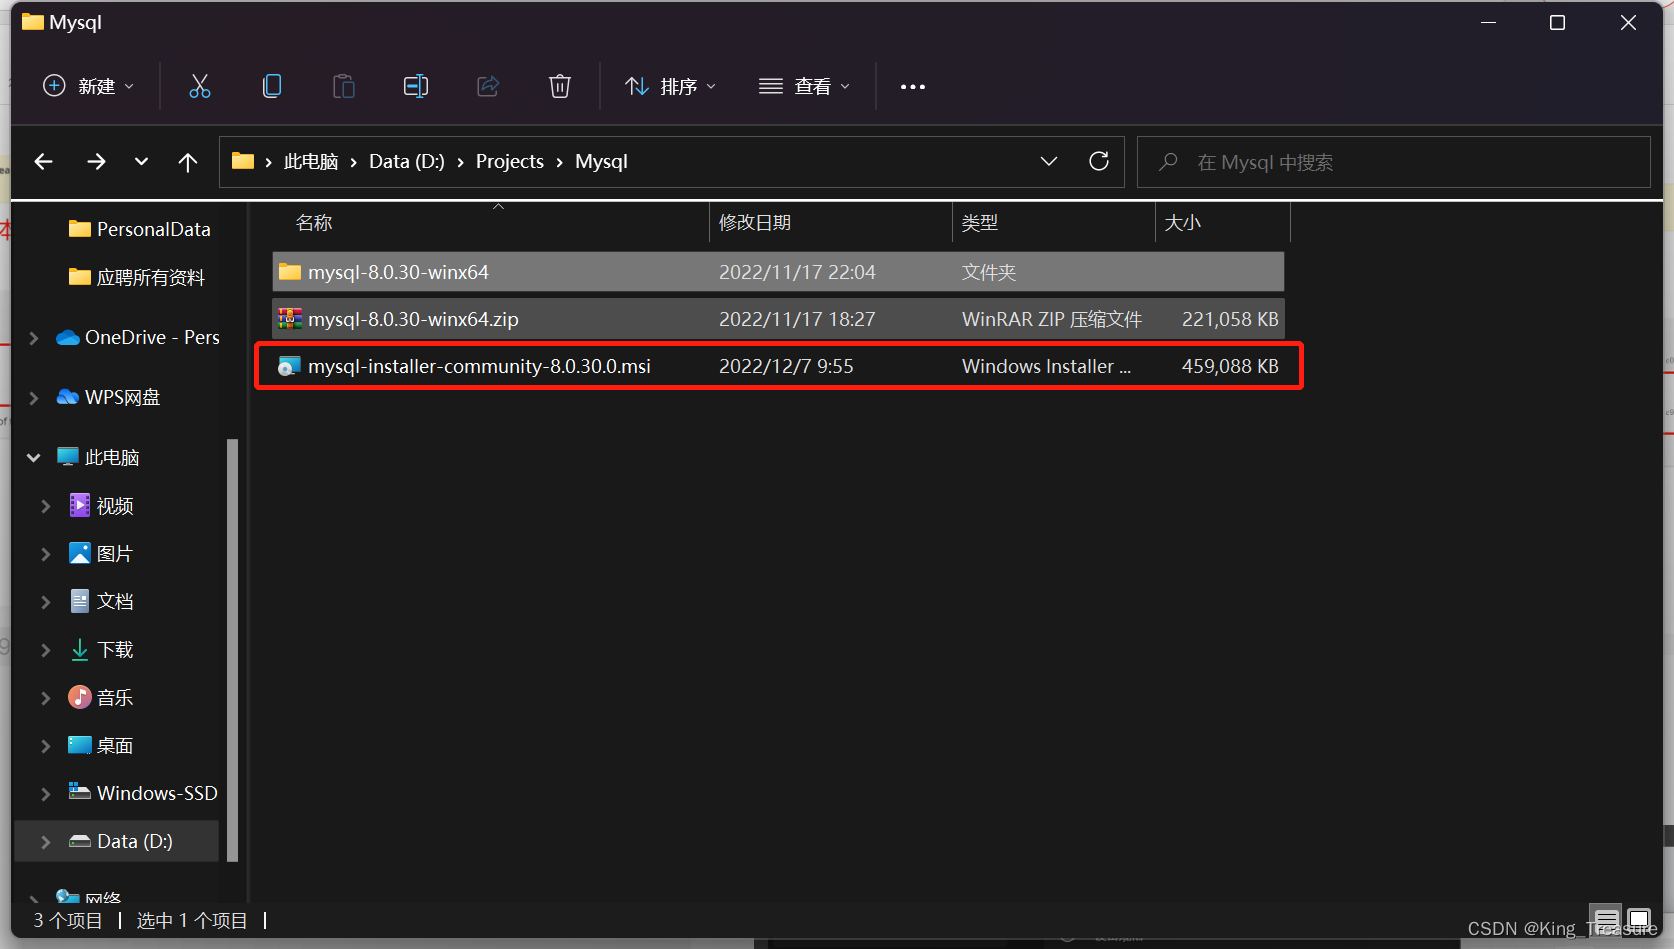Click the installer icon of the msi file
1674x949 pixels.
click(x=290, y=366)
